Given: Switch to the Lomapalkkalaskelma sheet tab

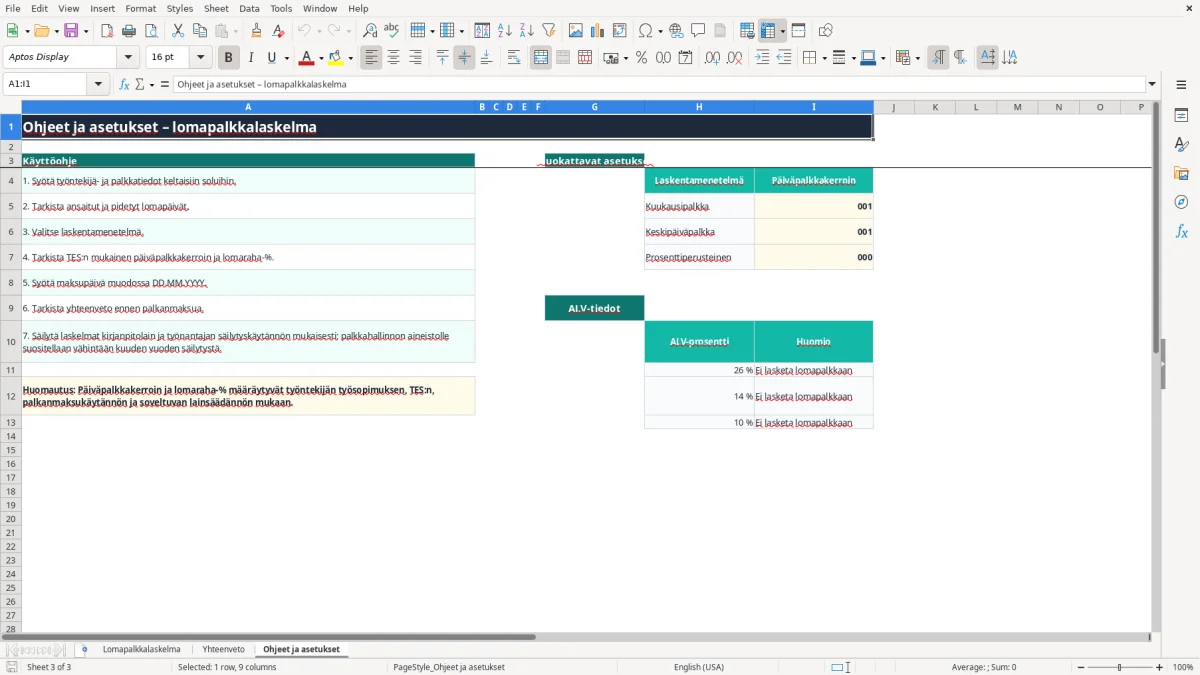Looking at the screenshot, I should pos(141,649).
